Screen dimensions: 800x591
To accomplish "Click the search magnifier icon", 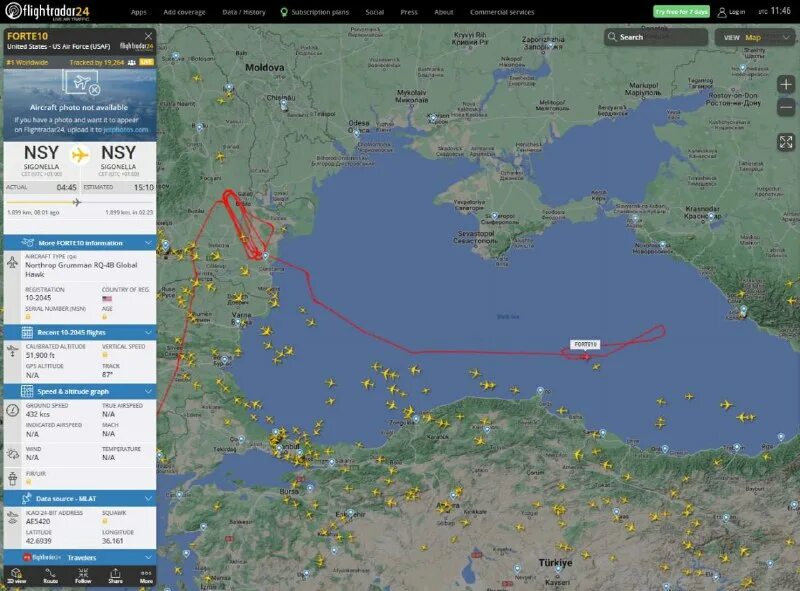I will (611, 36).
